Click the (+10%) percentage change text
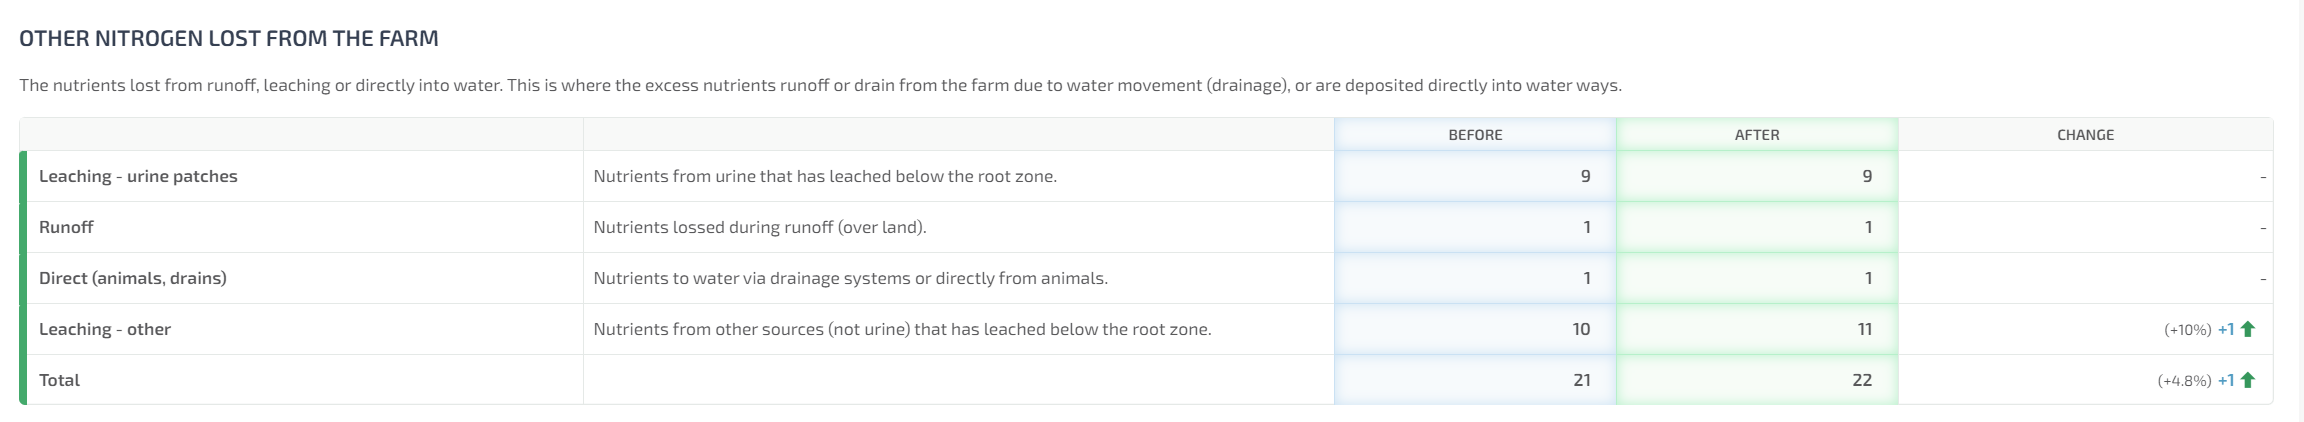The image size is (2304, 422). [x=2187, y=330]
